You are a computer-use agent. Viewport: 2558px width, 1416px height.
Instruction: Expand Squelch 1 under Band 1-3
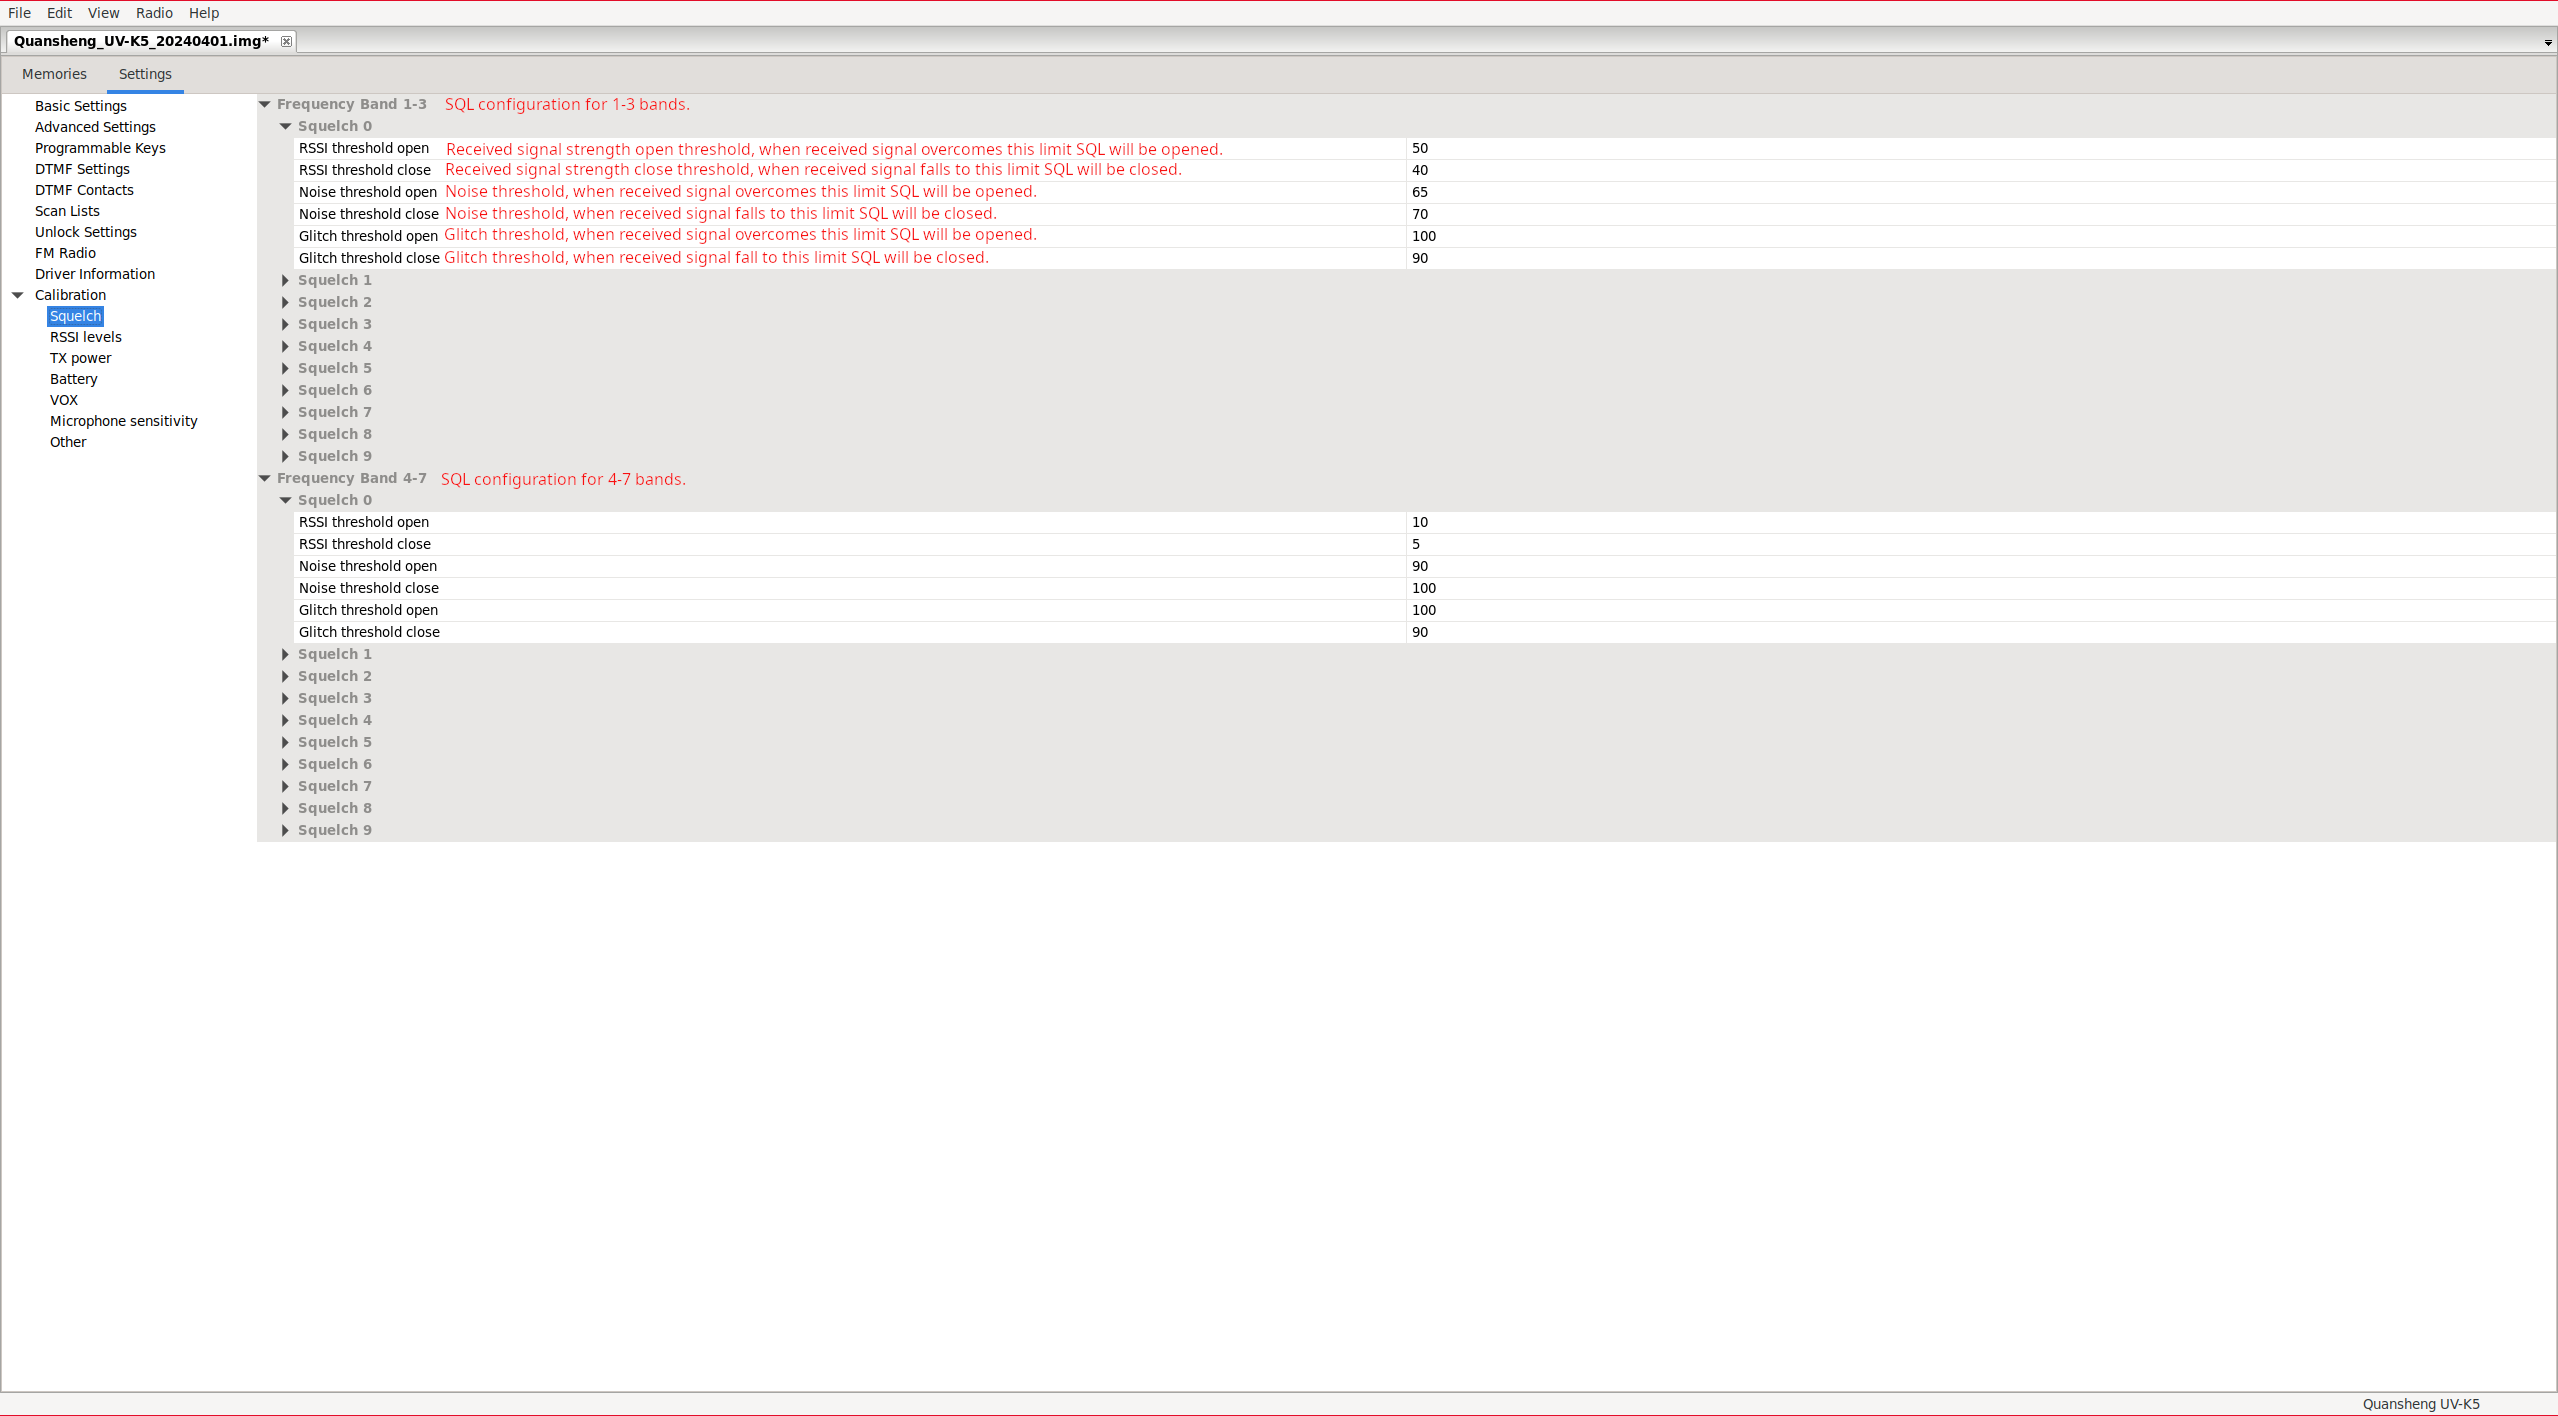285,280
